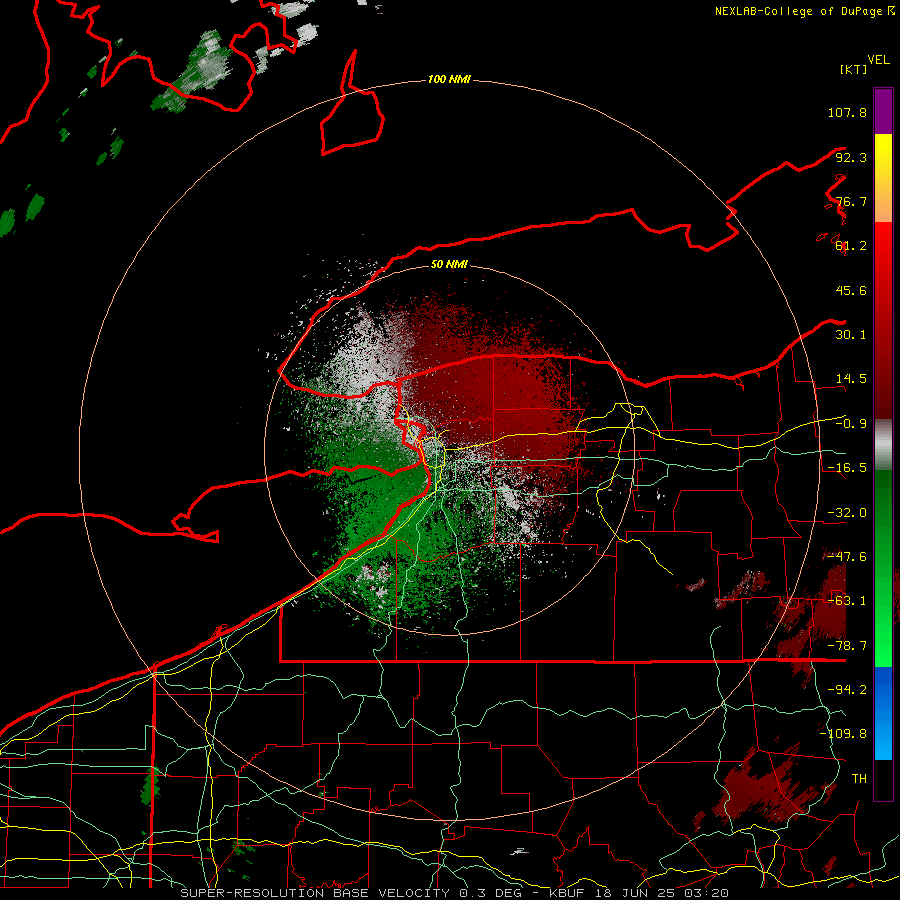Screen dimensions: 900x900
Task: Click the 107.8 value on velocity scale
Action: point(847,112)
